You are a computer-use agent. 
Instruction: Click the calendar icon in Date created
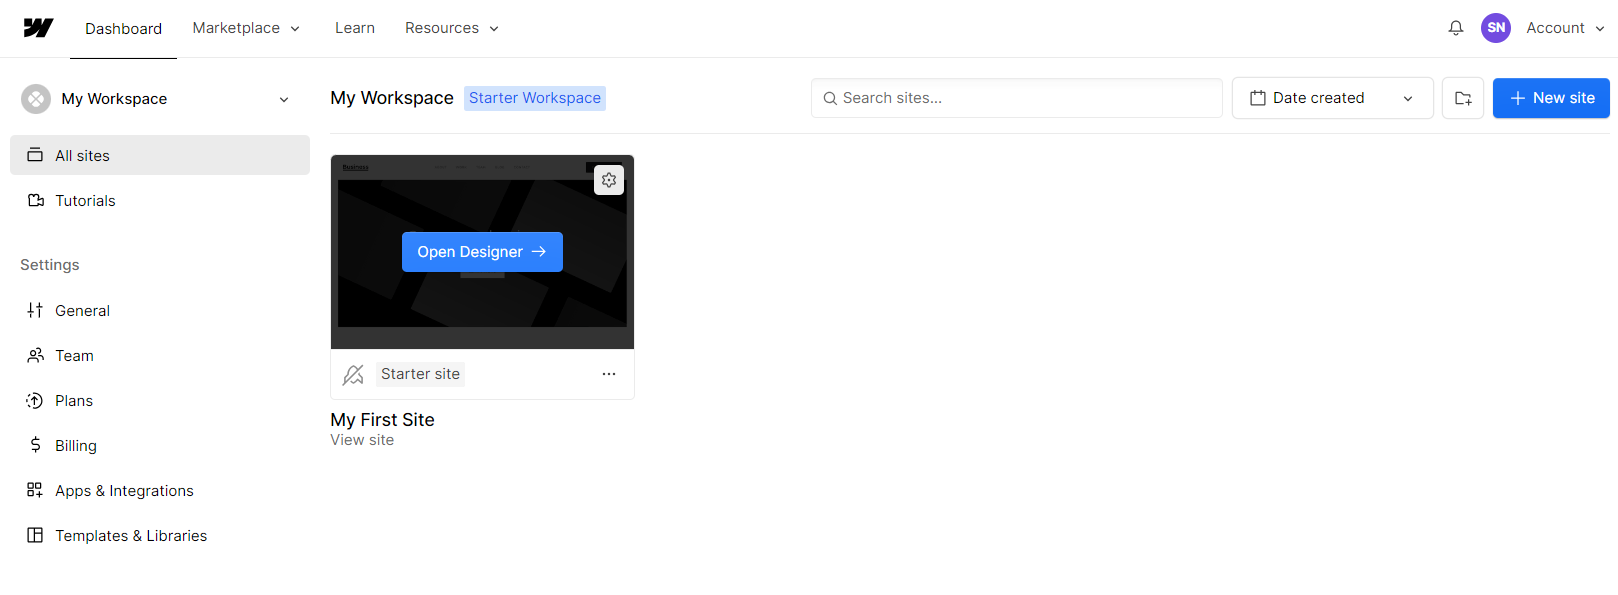pyautogui.click(x=1258, y=98)
